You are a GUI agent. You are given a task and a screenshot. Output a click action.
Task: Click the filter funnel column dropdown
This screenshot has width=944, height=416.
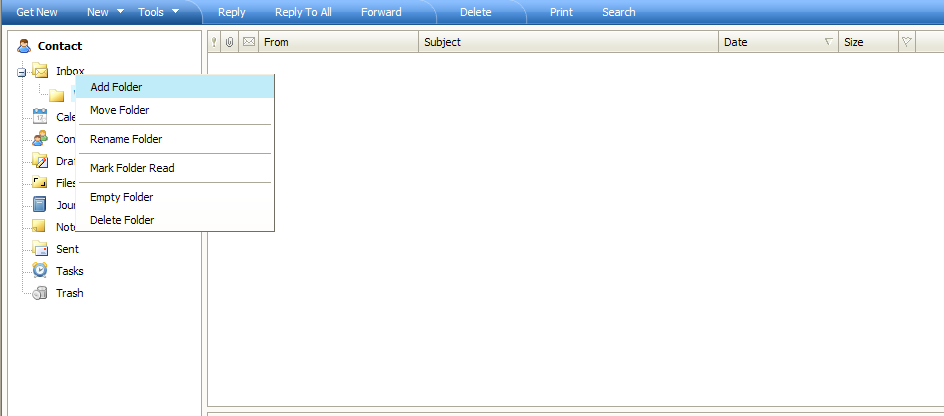[x=906, y=42]
